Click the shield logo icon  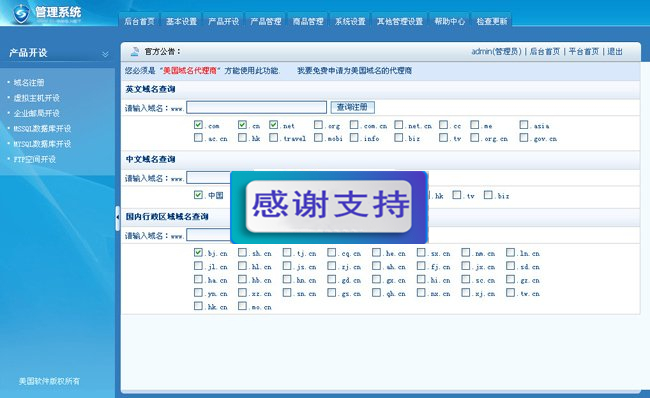pos(21,13)
